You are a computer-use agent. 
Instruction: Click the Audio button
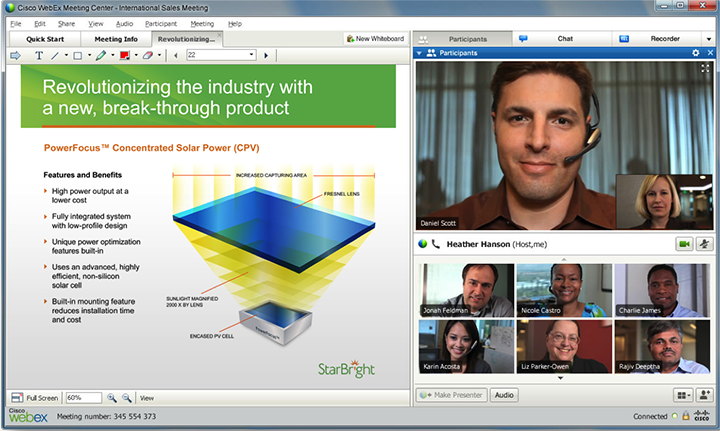tap(504, 395)
